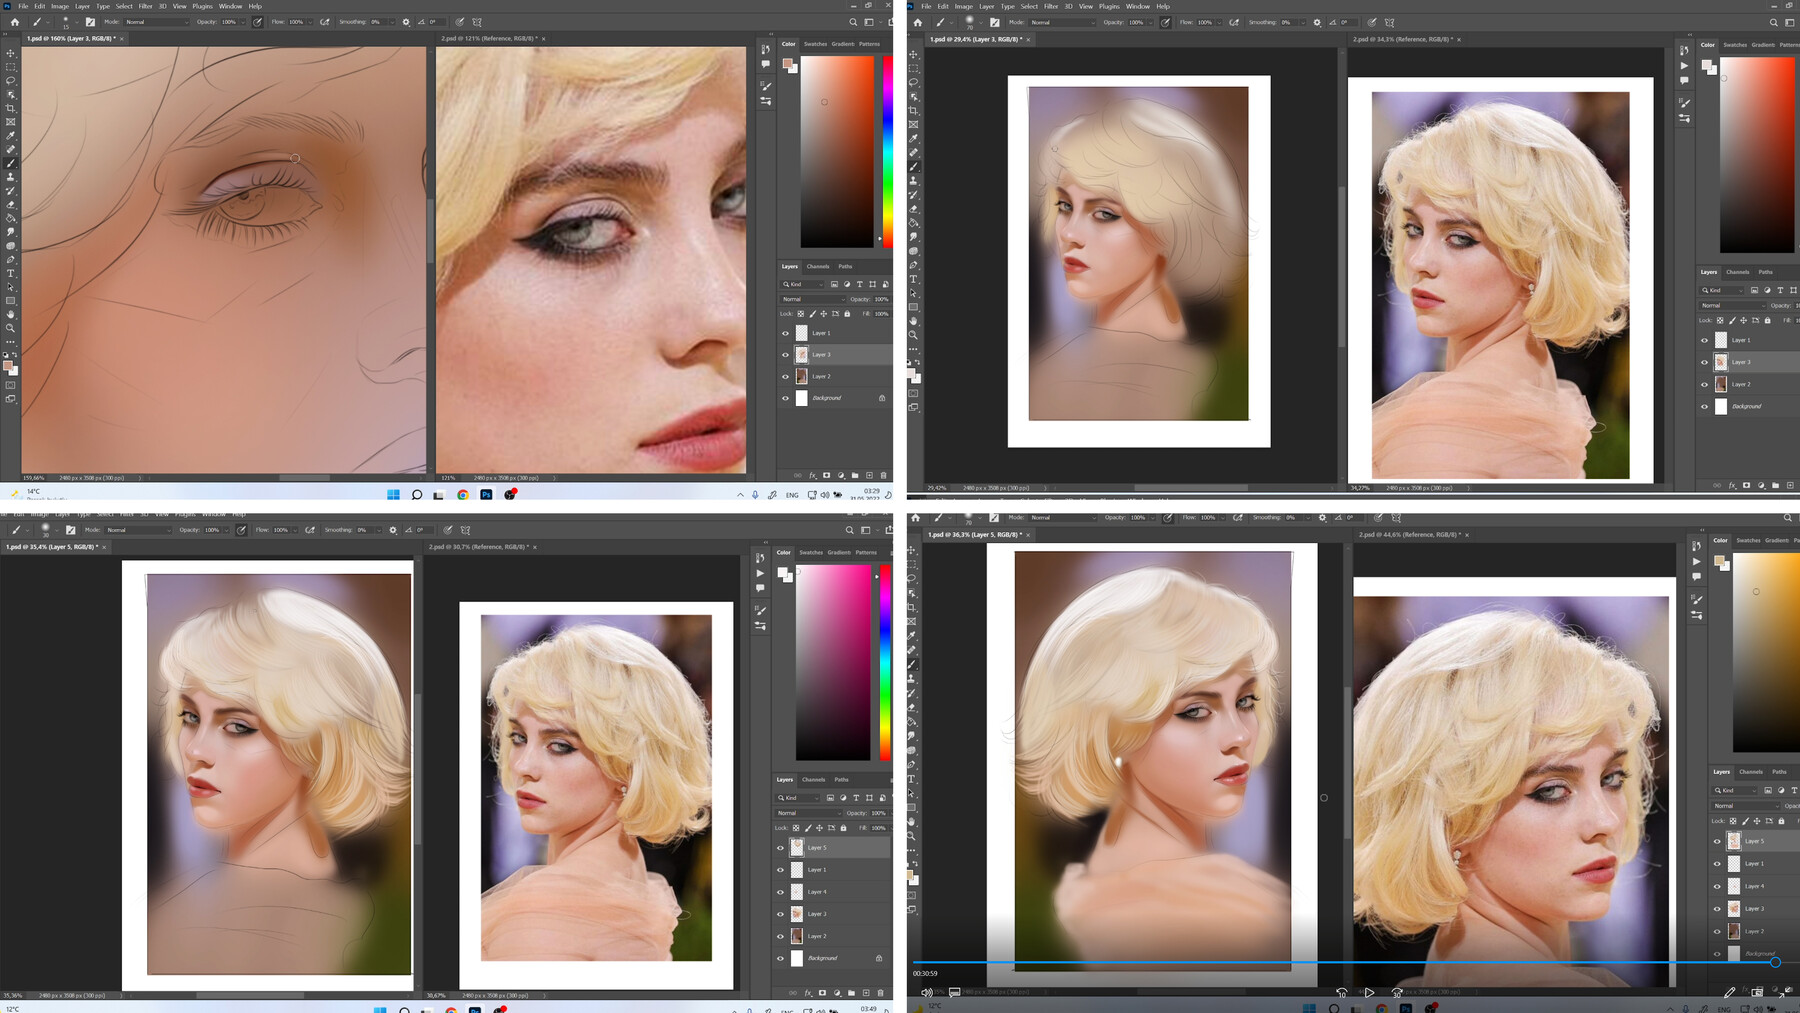Select Layer 2 row in top-left Layers panel
The width and height of the screenshot is (1800, 1013).
click(836, 376)
